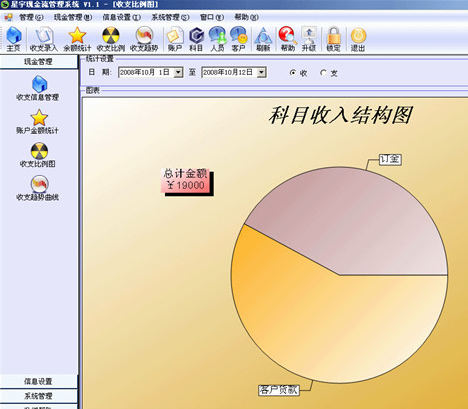Click the 锁定 padlock toolbar icon
Viewport: 468px width, 409px height.
coord(333,39)
